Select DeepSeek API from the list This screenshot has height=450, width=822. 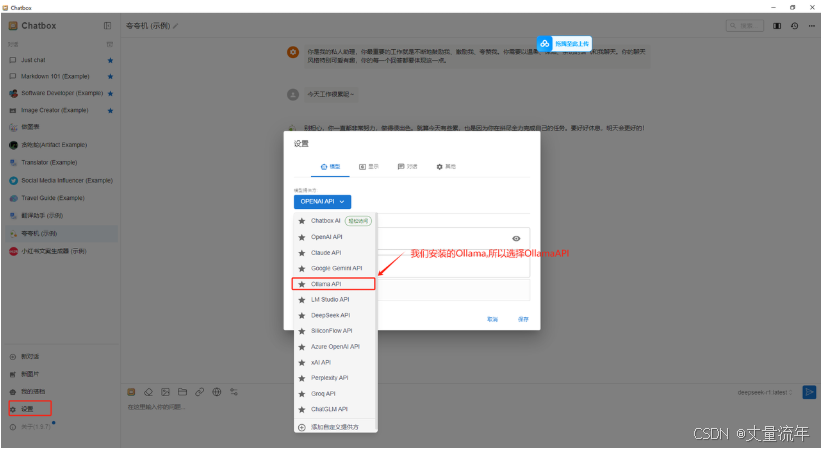tap(334, 315)
